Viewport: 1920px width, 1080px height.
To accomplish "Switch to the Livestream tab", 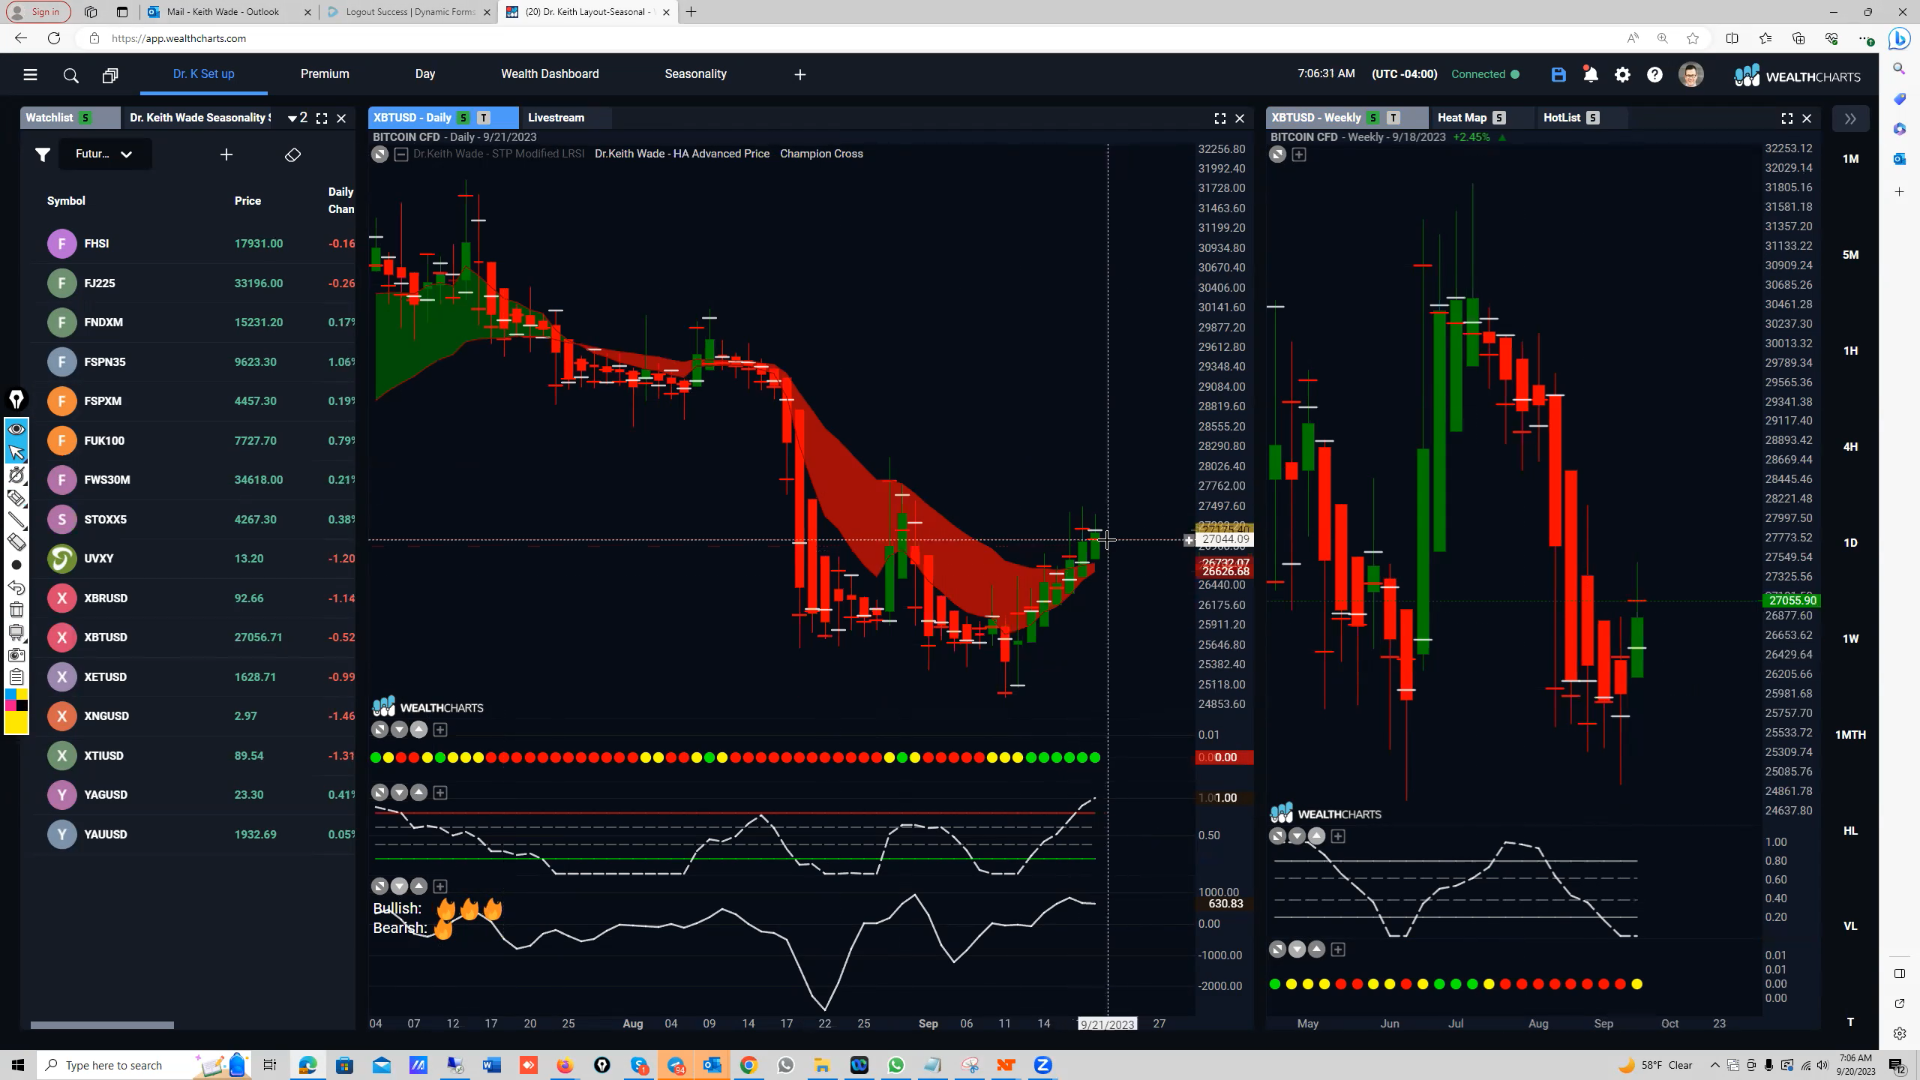I will tap(556, 118).
